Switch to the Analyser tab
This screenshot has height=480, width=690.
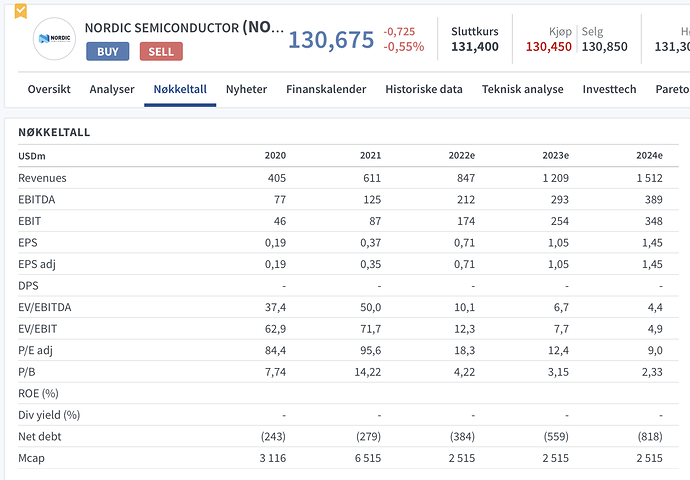(x=112, y=89)
